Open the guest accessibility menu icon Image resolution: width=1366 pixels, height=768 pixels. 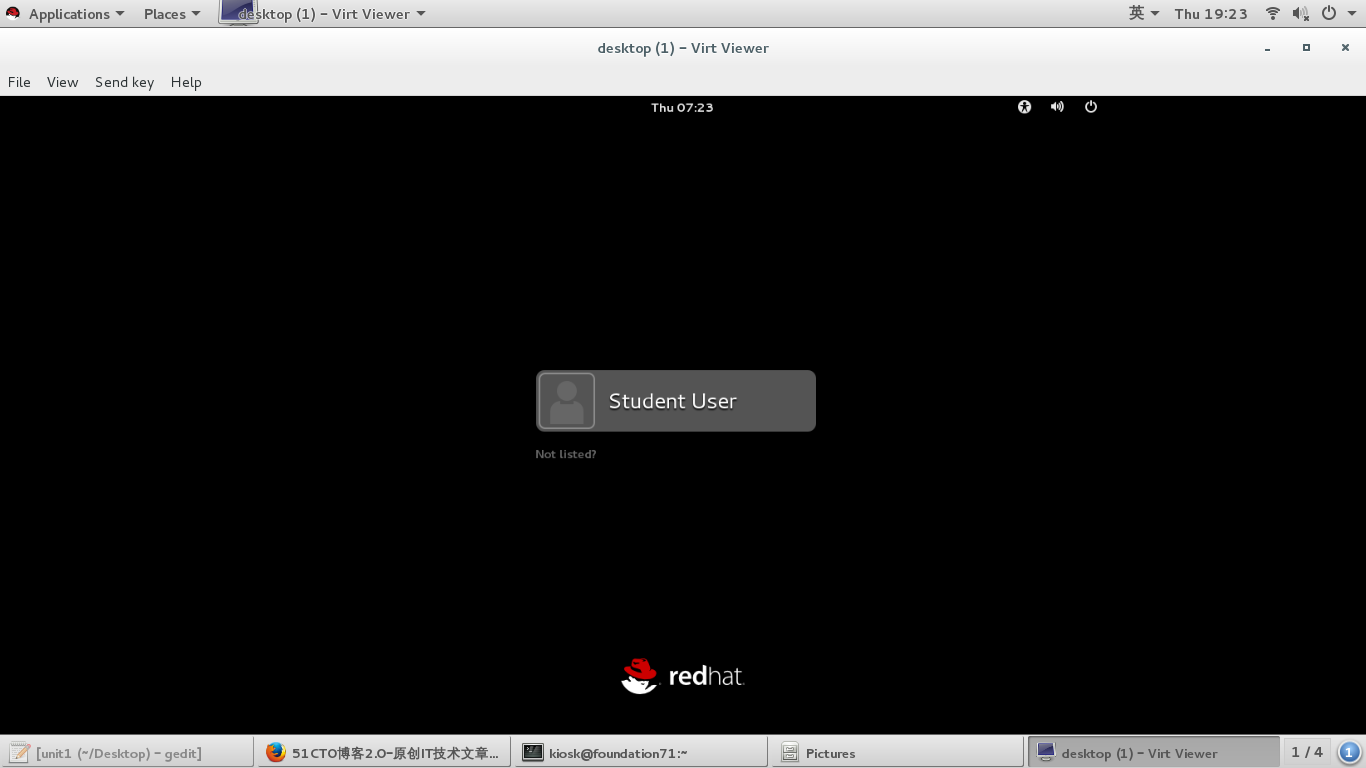point(1024,107)
